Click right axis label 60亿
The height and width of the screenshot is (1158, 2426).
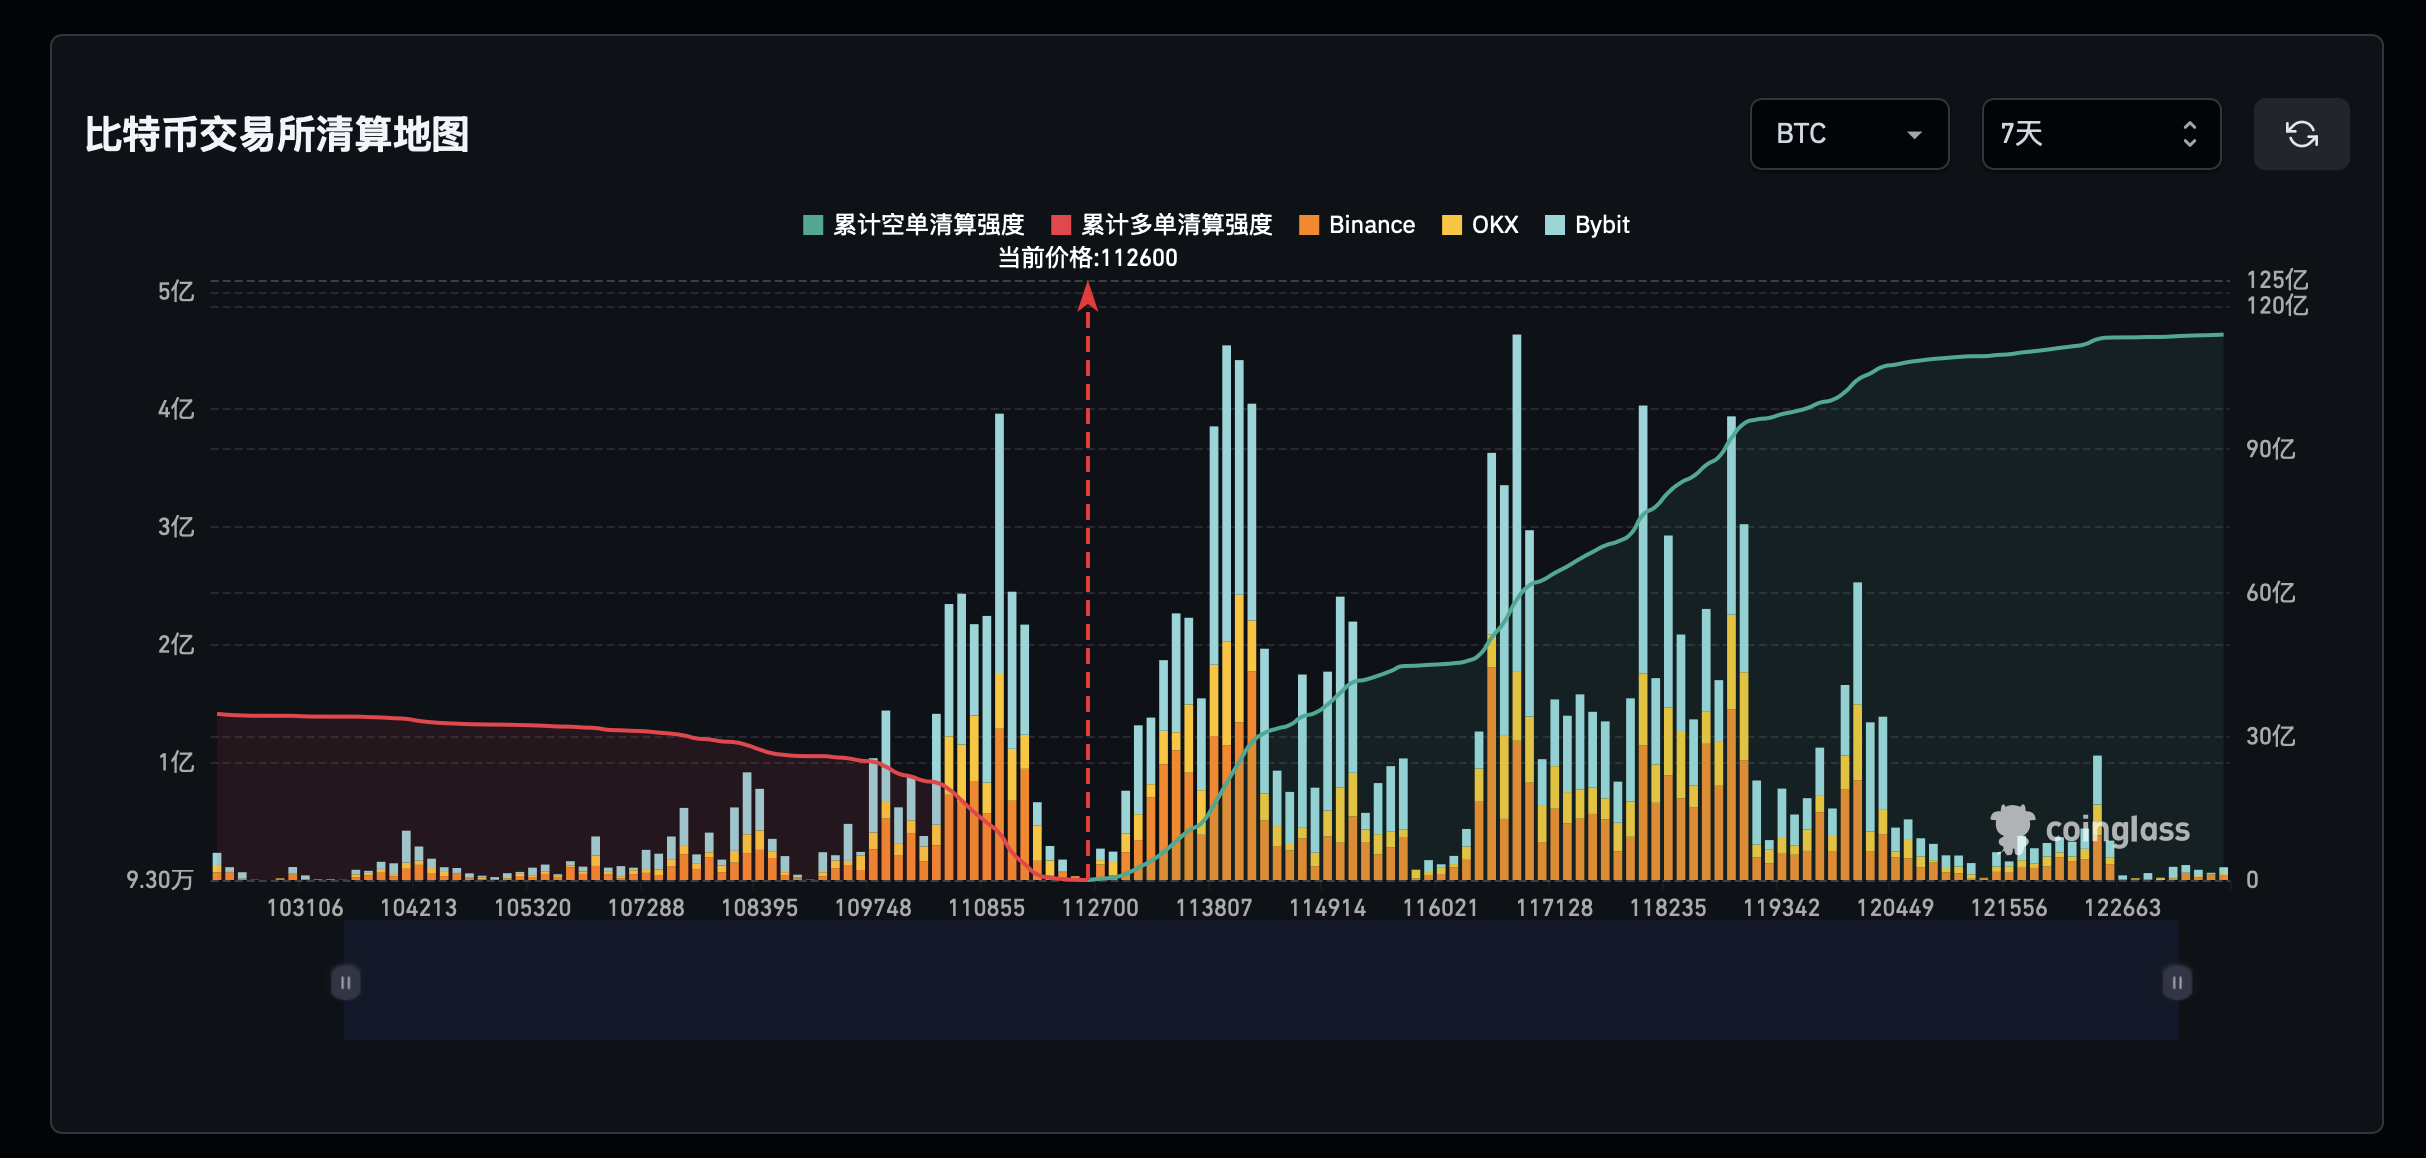click(x=2270, y=593)
